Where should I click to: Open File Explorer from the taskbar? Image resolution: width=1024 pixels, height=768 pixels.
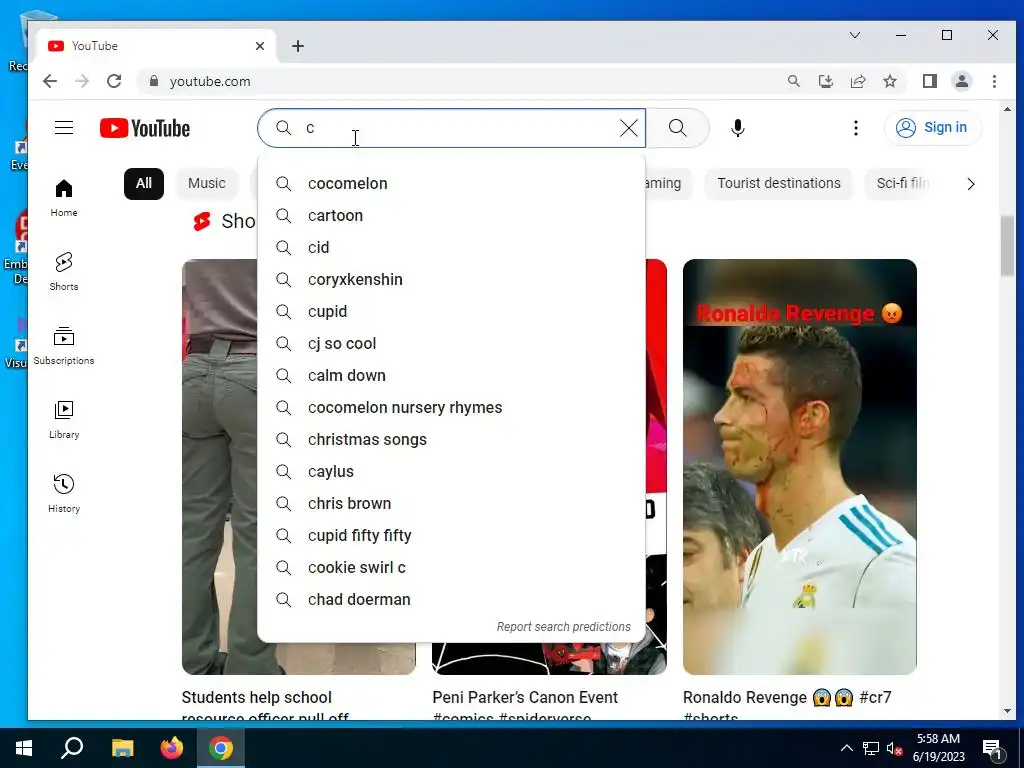coord(122,748)
